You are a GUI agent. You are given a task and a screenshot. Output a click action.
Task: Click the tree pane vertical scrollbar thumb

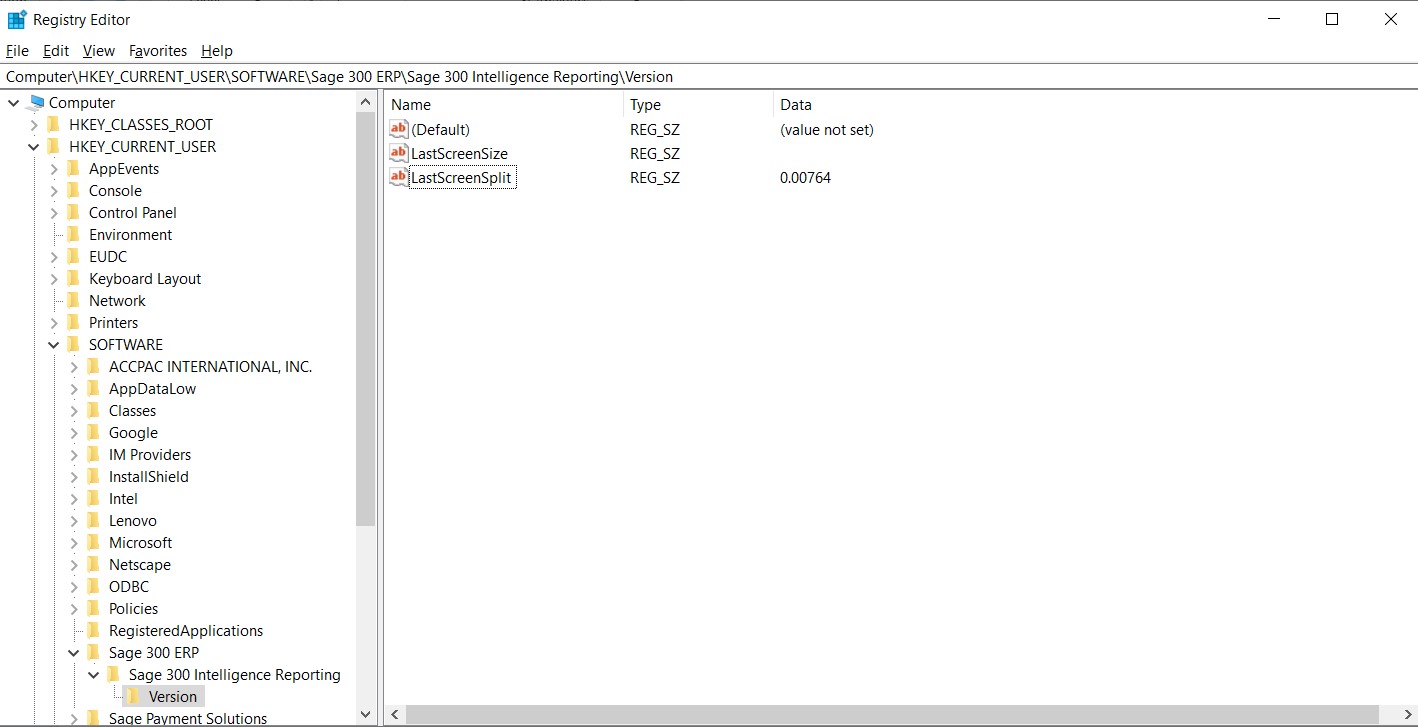(x=365, y=319)
